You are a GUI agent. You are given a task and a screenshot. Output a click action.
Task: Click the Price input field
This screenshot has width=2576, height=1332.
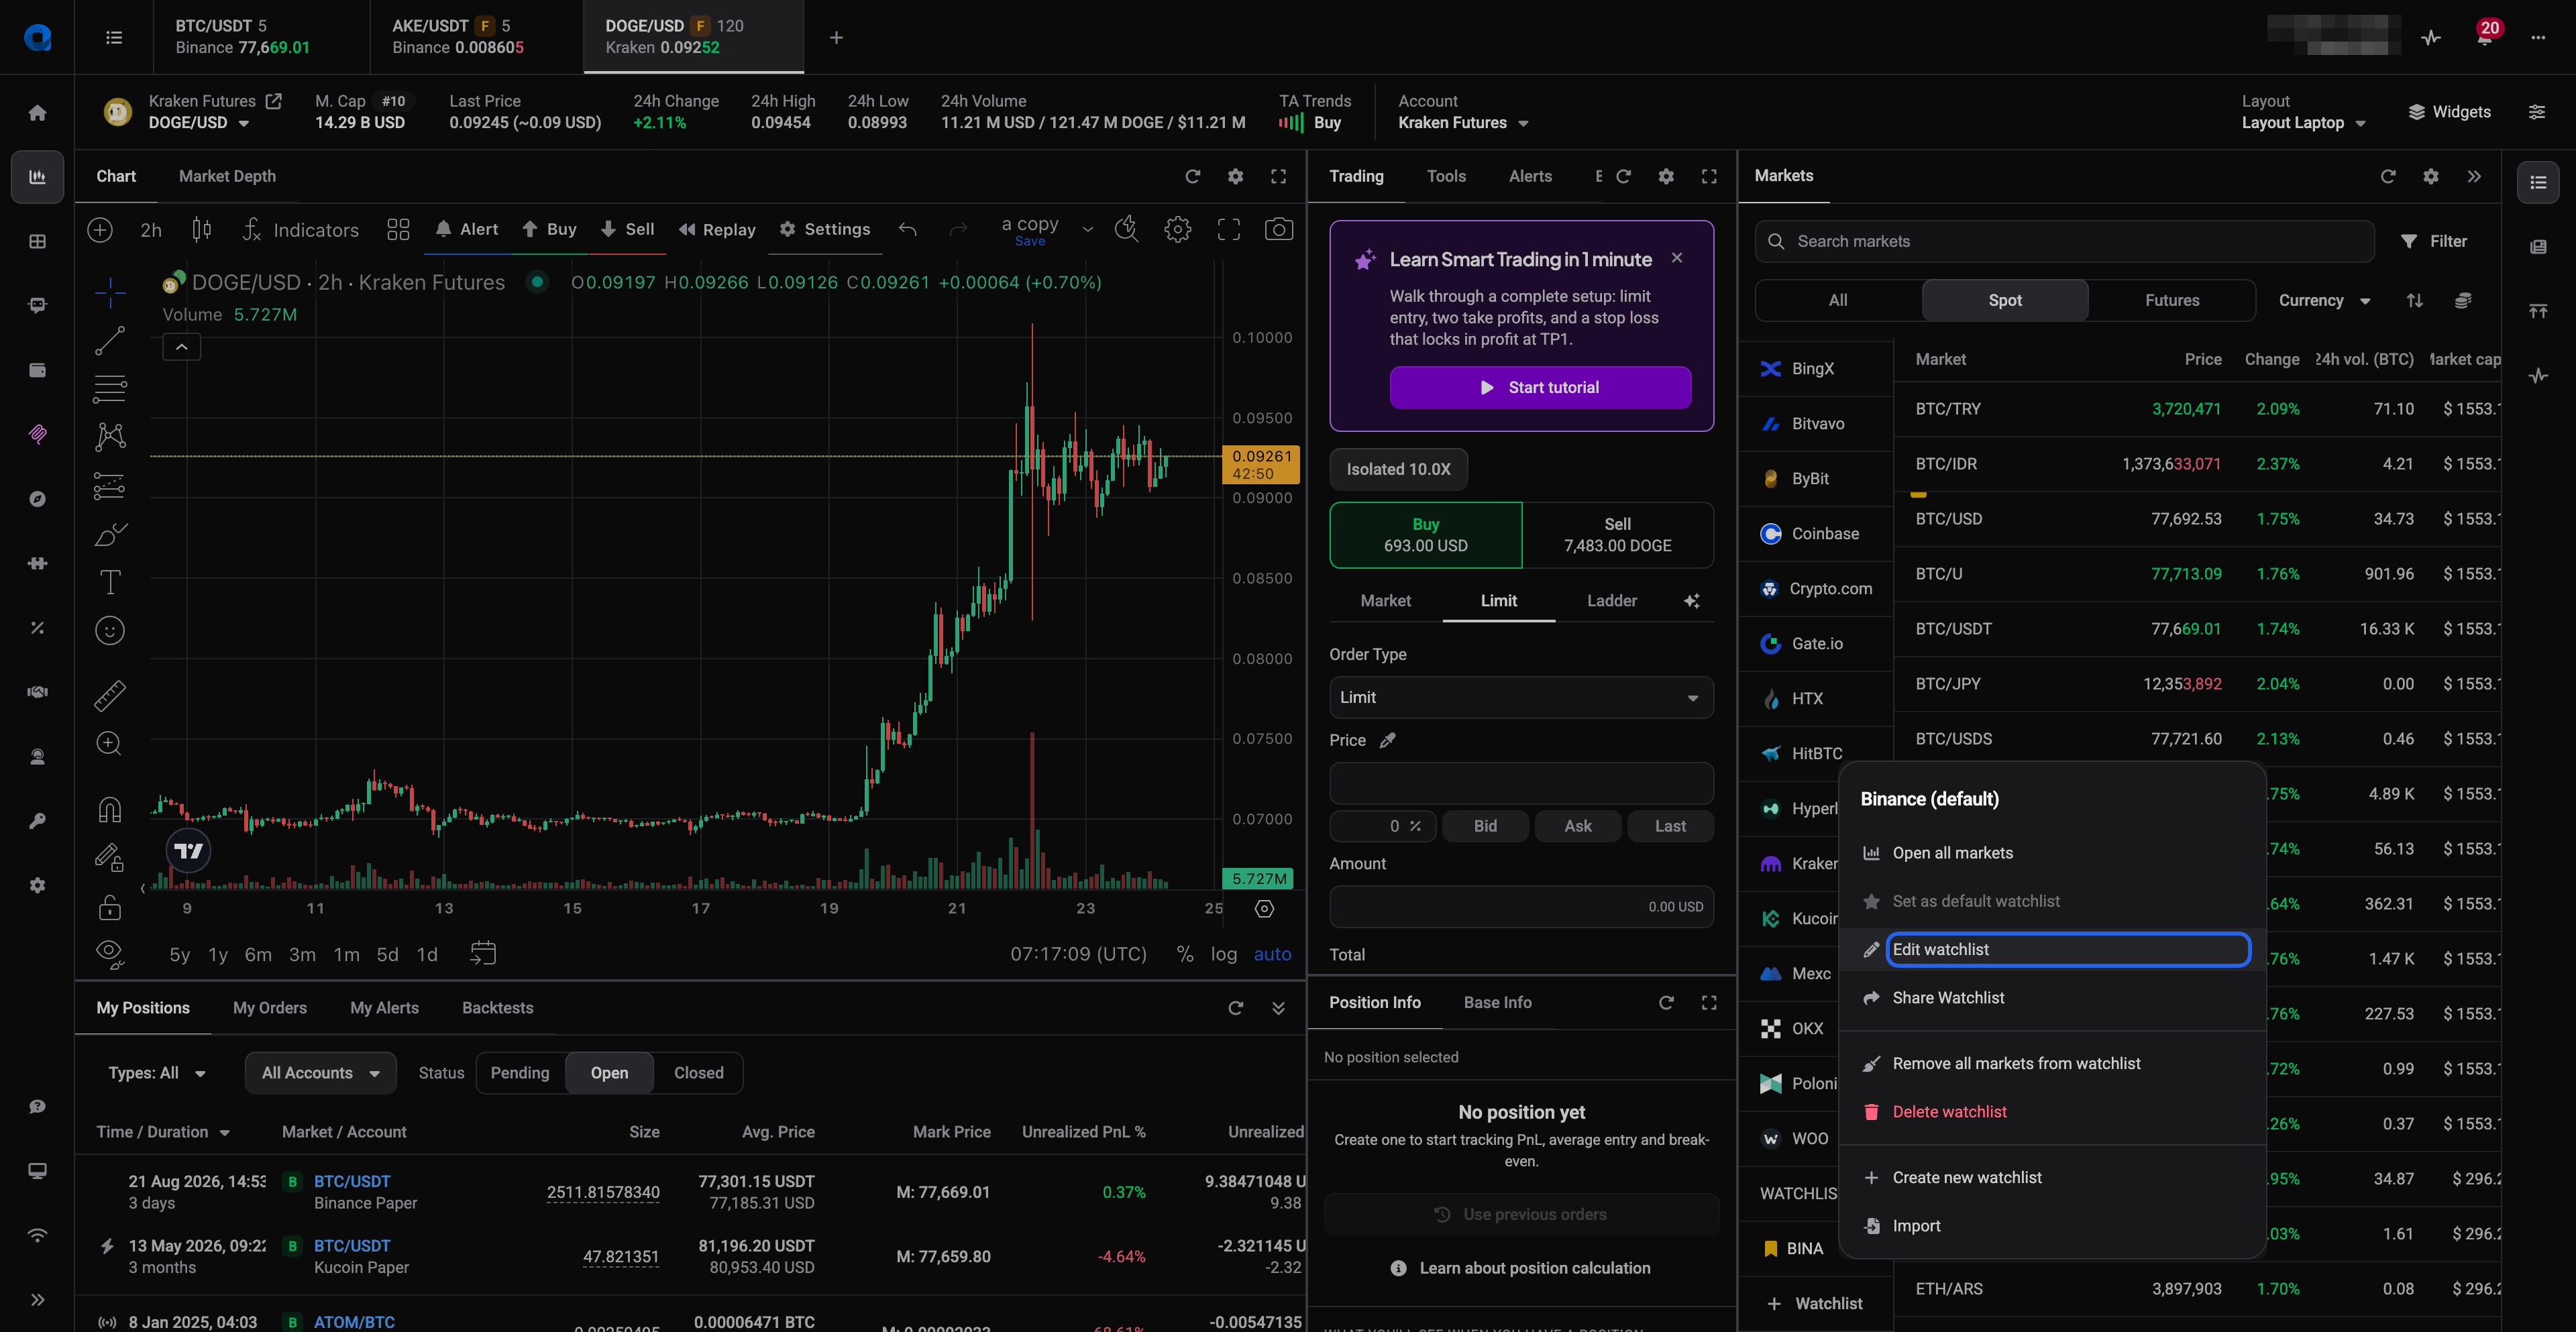1521,783
